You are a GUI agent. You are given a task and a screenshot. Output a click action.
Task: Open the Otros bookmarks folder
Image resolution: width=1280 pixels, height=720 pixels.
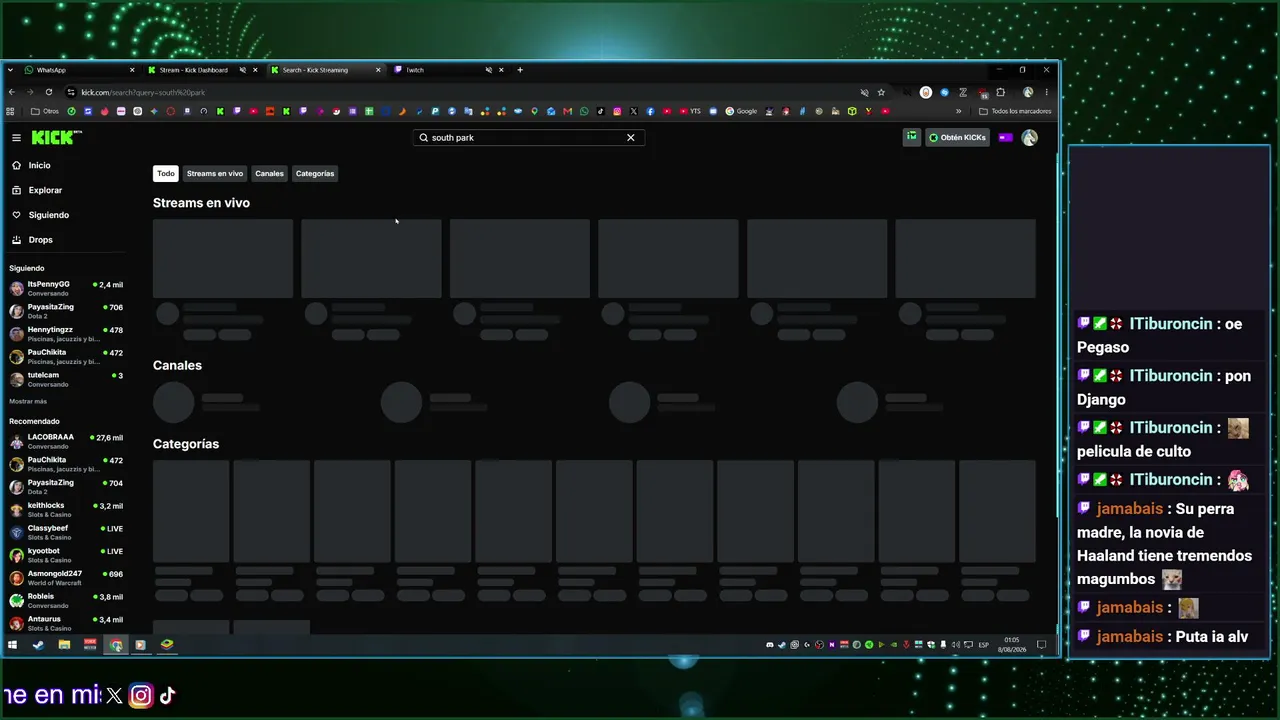[x=45, y=111]
